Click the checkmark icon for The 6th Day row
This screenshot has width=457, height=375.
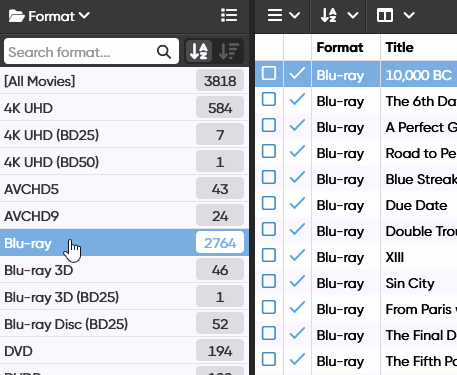(297, 99)
